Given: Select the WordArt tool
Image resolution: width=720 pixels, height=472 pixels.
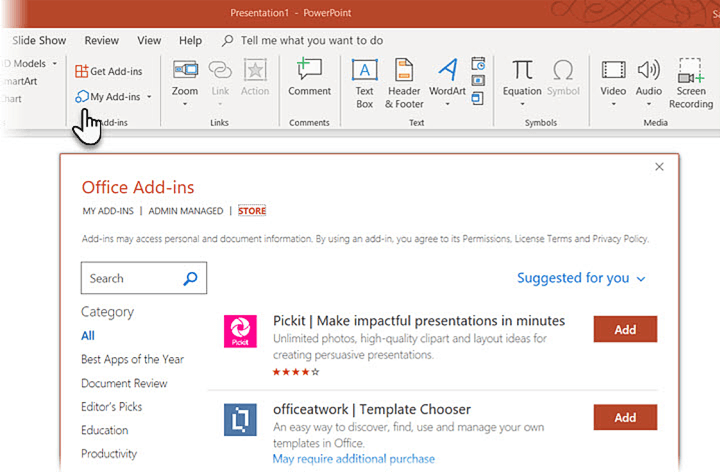Looking at the screenshot, I should pos(448,78).
